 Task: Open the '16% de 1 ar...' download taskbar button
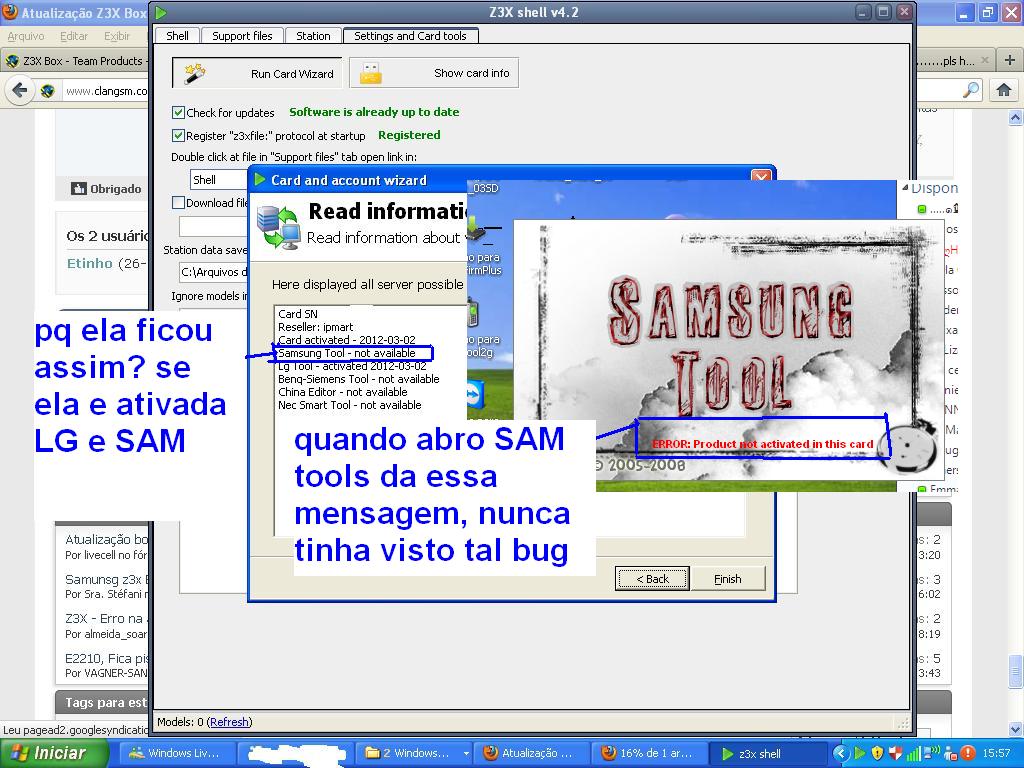pos(649,753)
